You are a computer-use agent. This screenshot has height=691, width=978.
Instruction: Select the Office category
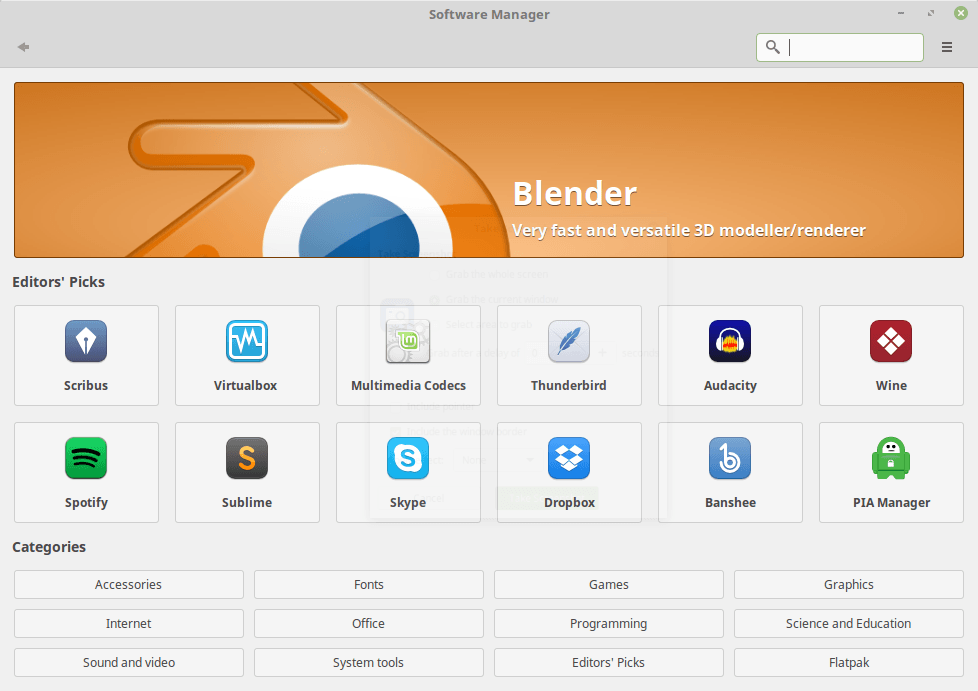369,624
